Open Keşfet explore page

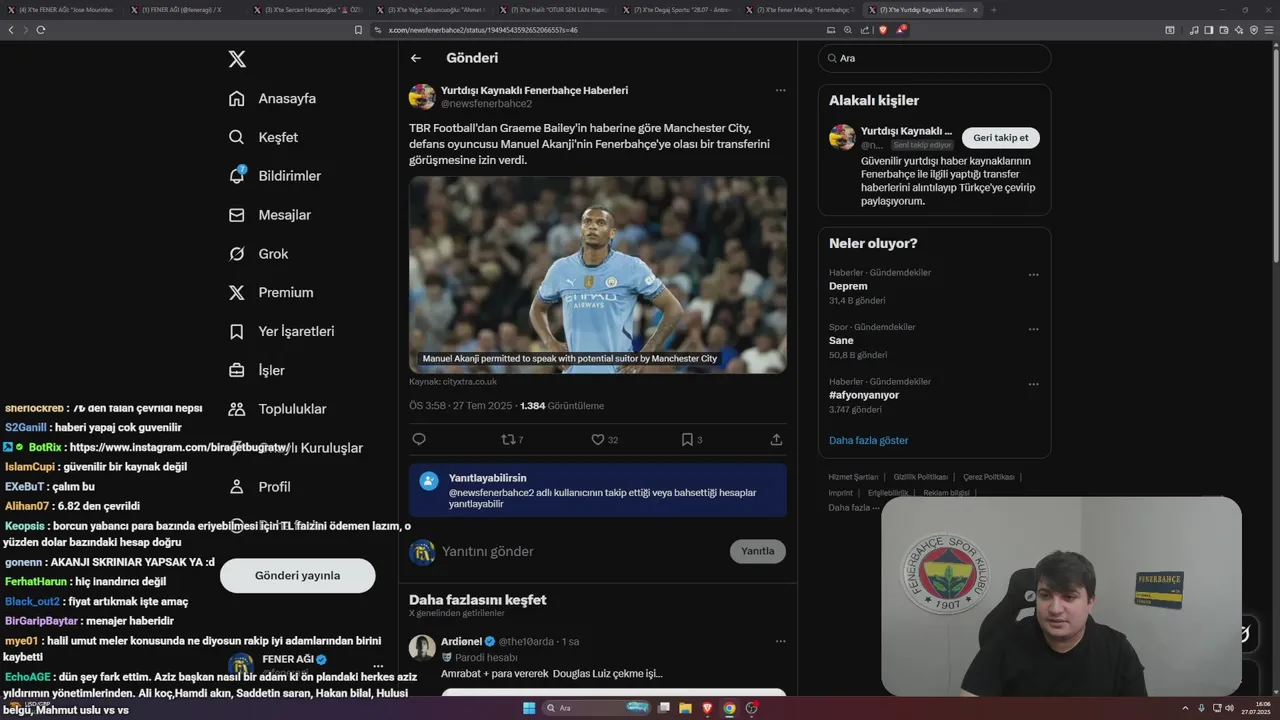263,137
